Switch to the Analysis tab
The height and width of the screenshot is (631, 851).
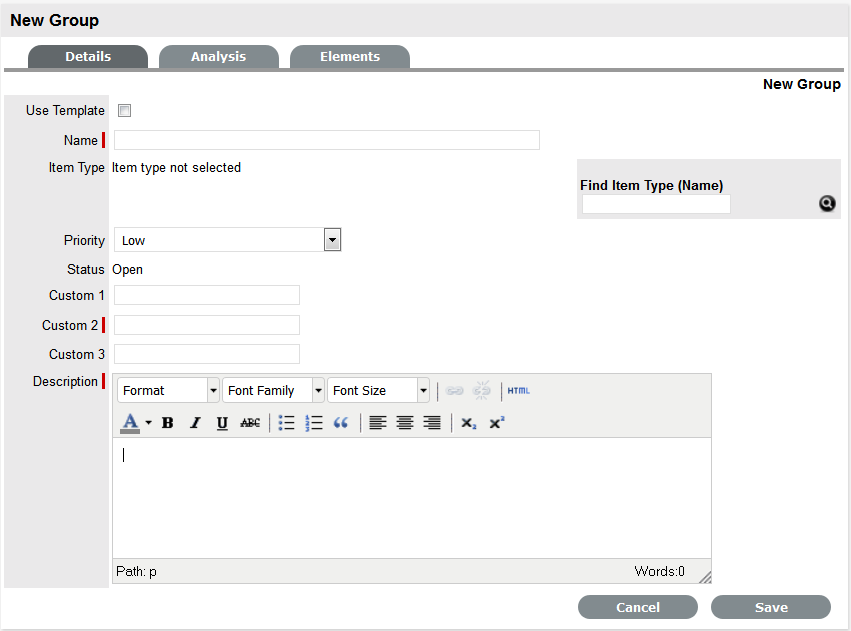pos(218,57)
